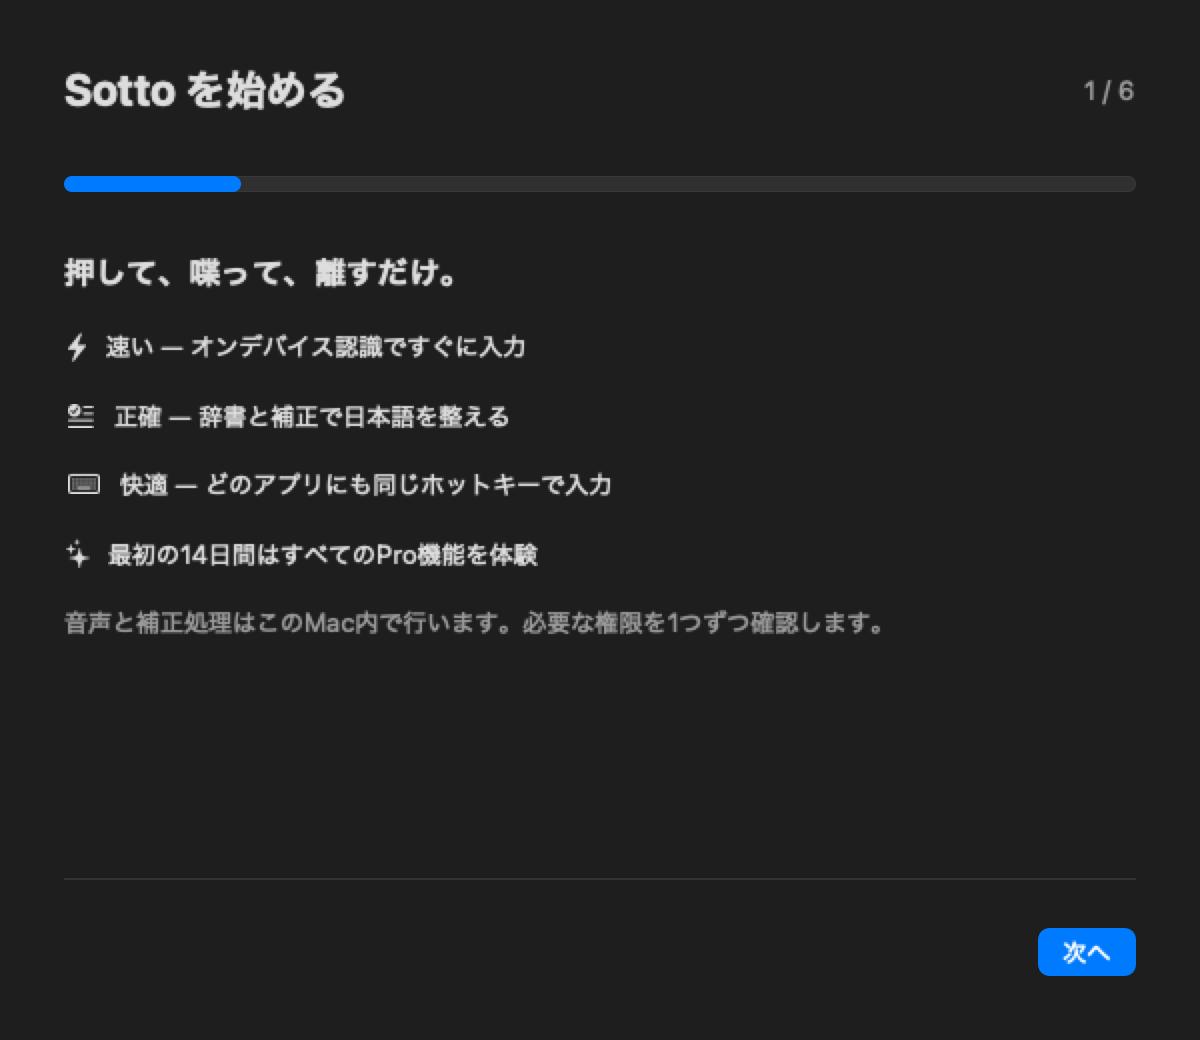Click the text 最初の14日間はすべてのPro機能を体験
The height and width of the screenshot is (1040, 1200).
323,554
